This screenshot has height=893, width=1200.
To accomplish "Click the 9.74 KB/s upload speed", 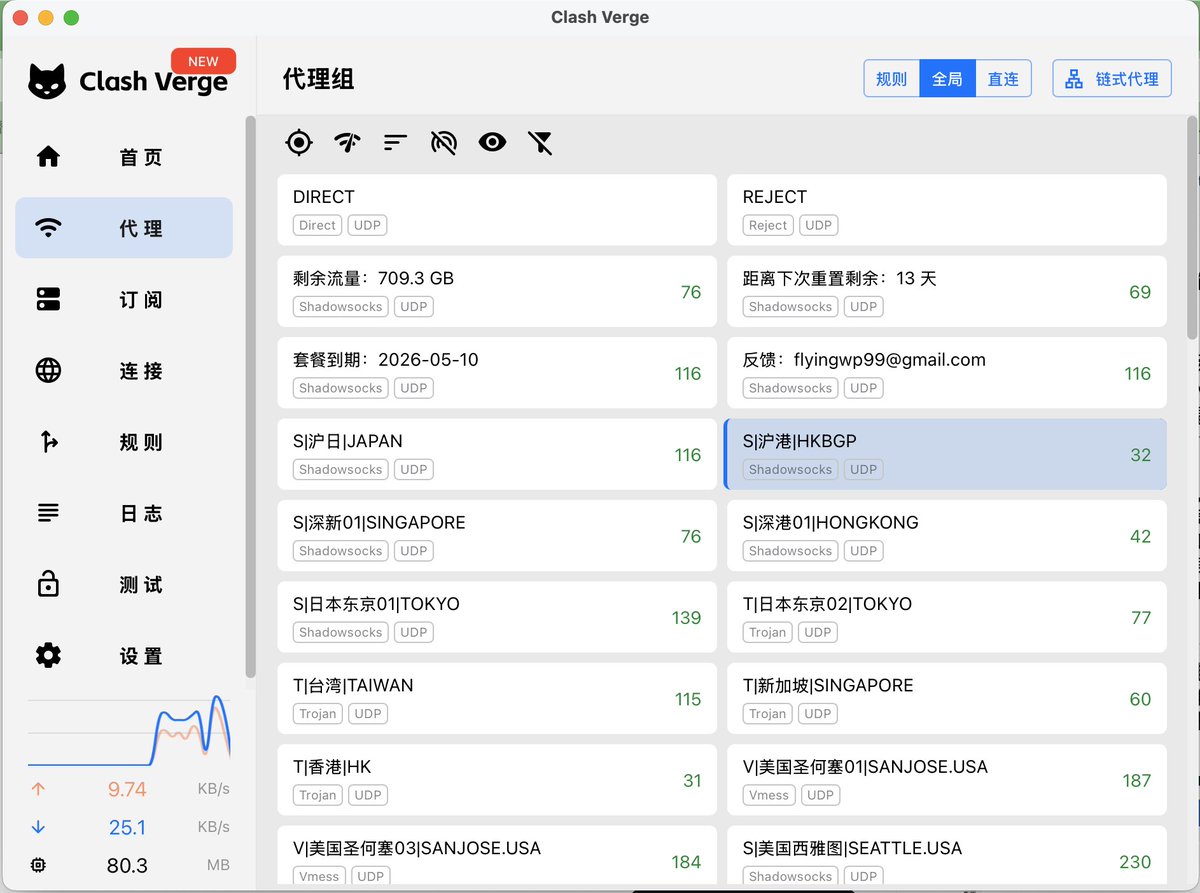I will pyautogui.click(x=127, y=790).
